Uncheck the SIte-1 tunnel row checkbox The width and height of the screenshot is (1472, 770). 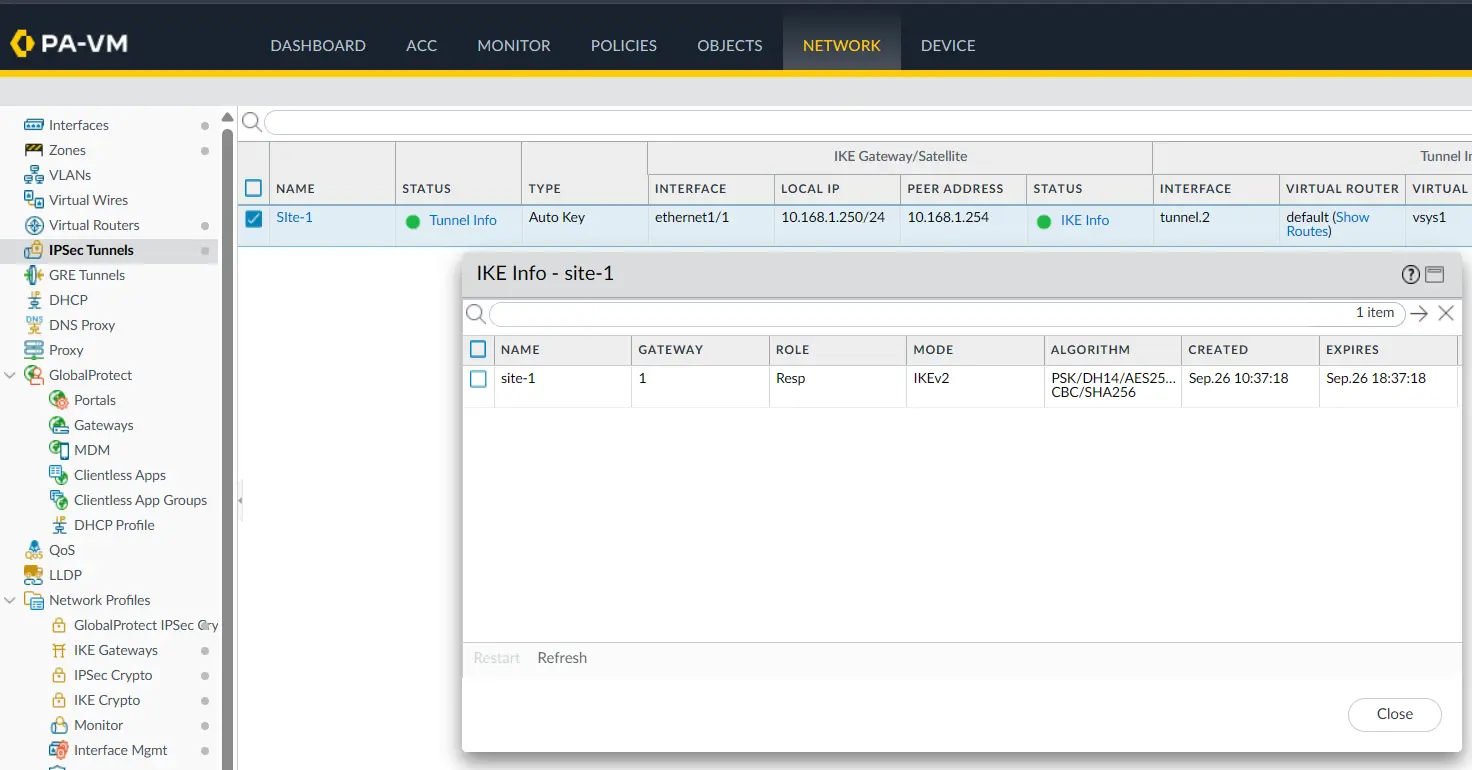[254, 219]
